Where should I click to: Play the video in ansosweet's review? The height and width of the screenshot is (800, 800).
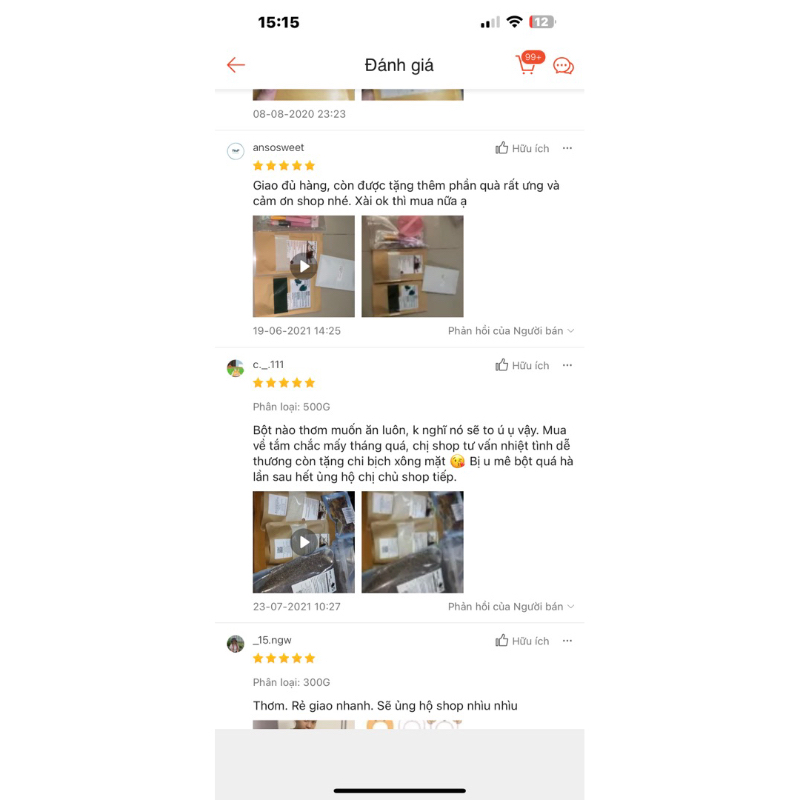304,266
